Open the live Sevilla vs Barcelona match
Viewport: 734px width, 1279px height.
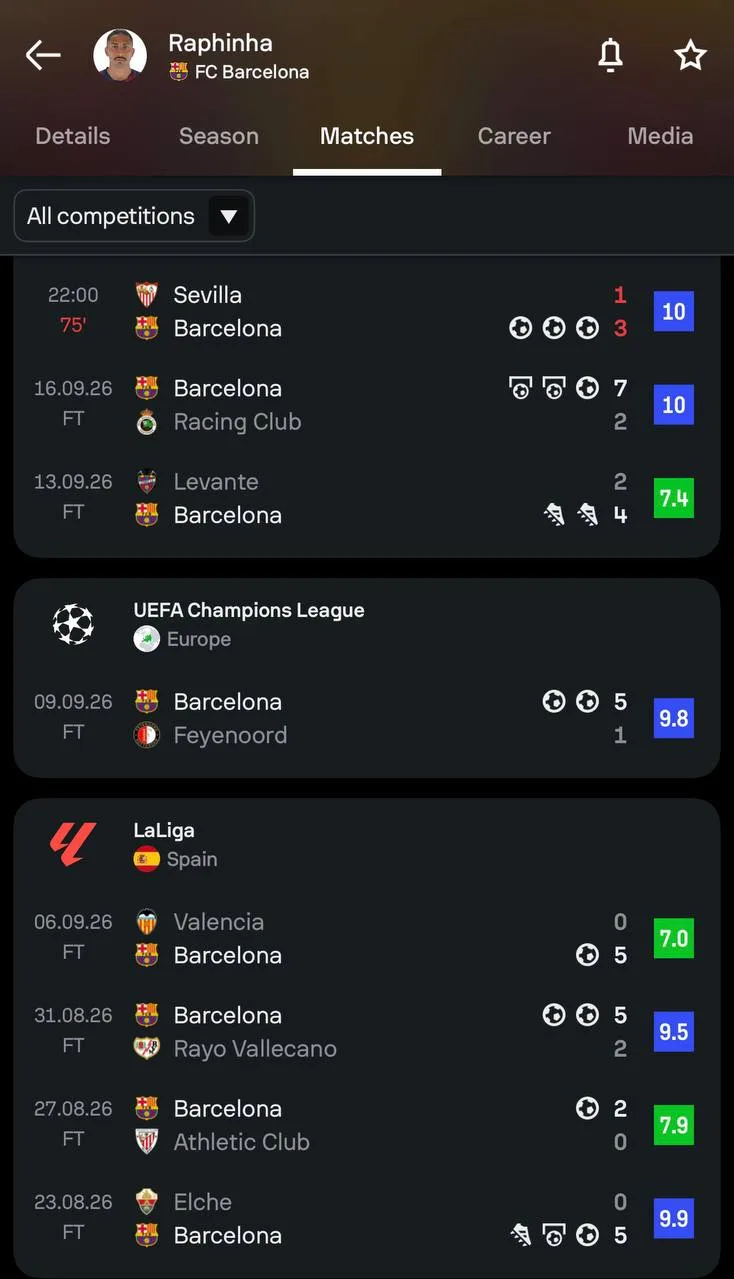[x=367, y=311]
